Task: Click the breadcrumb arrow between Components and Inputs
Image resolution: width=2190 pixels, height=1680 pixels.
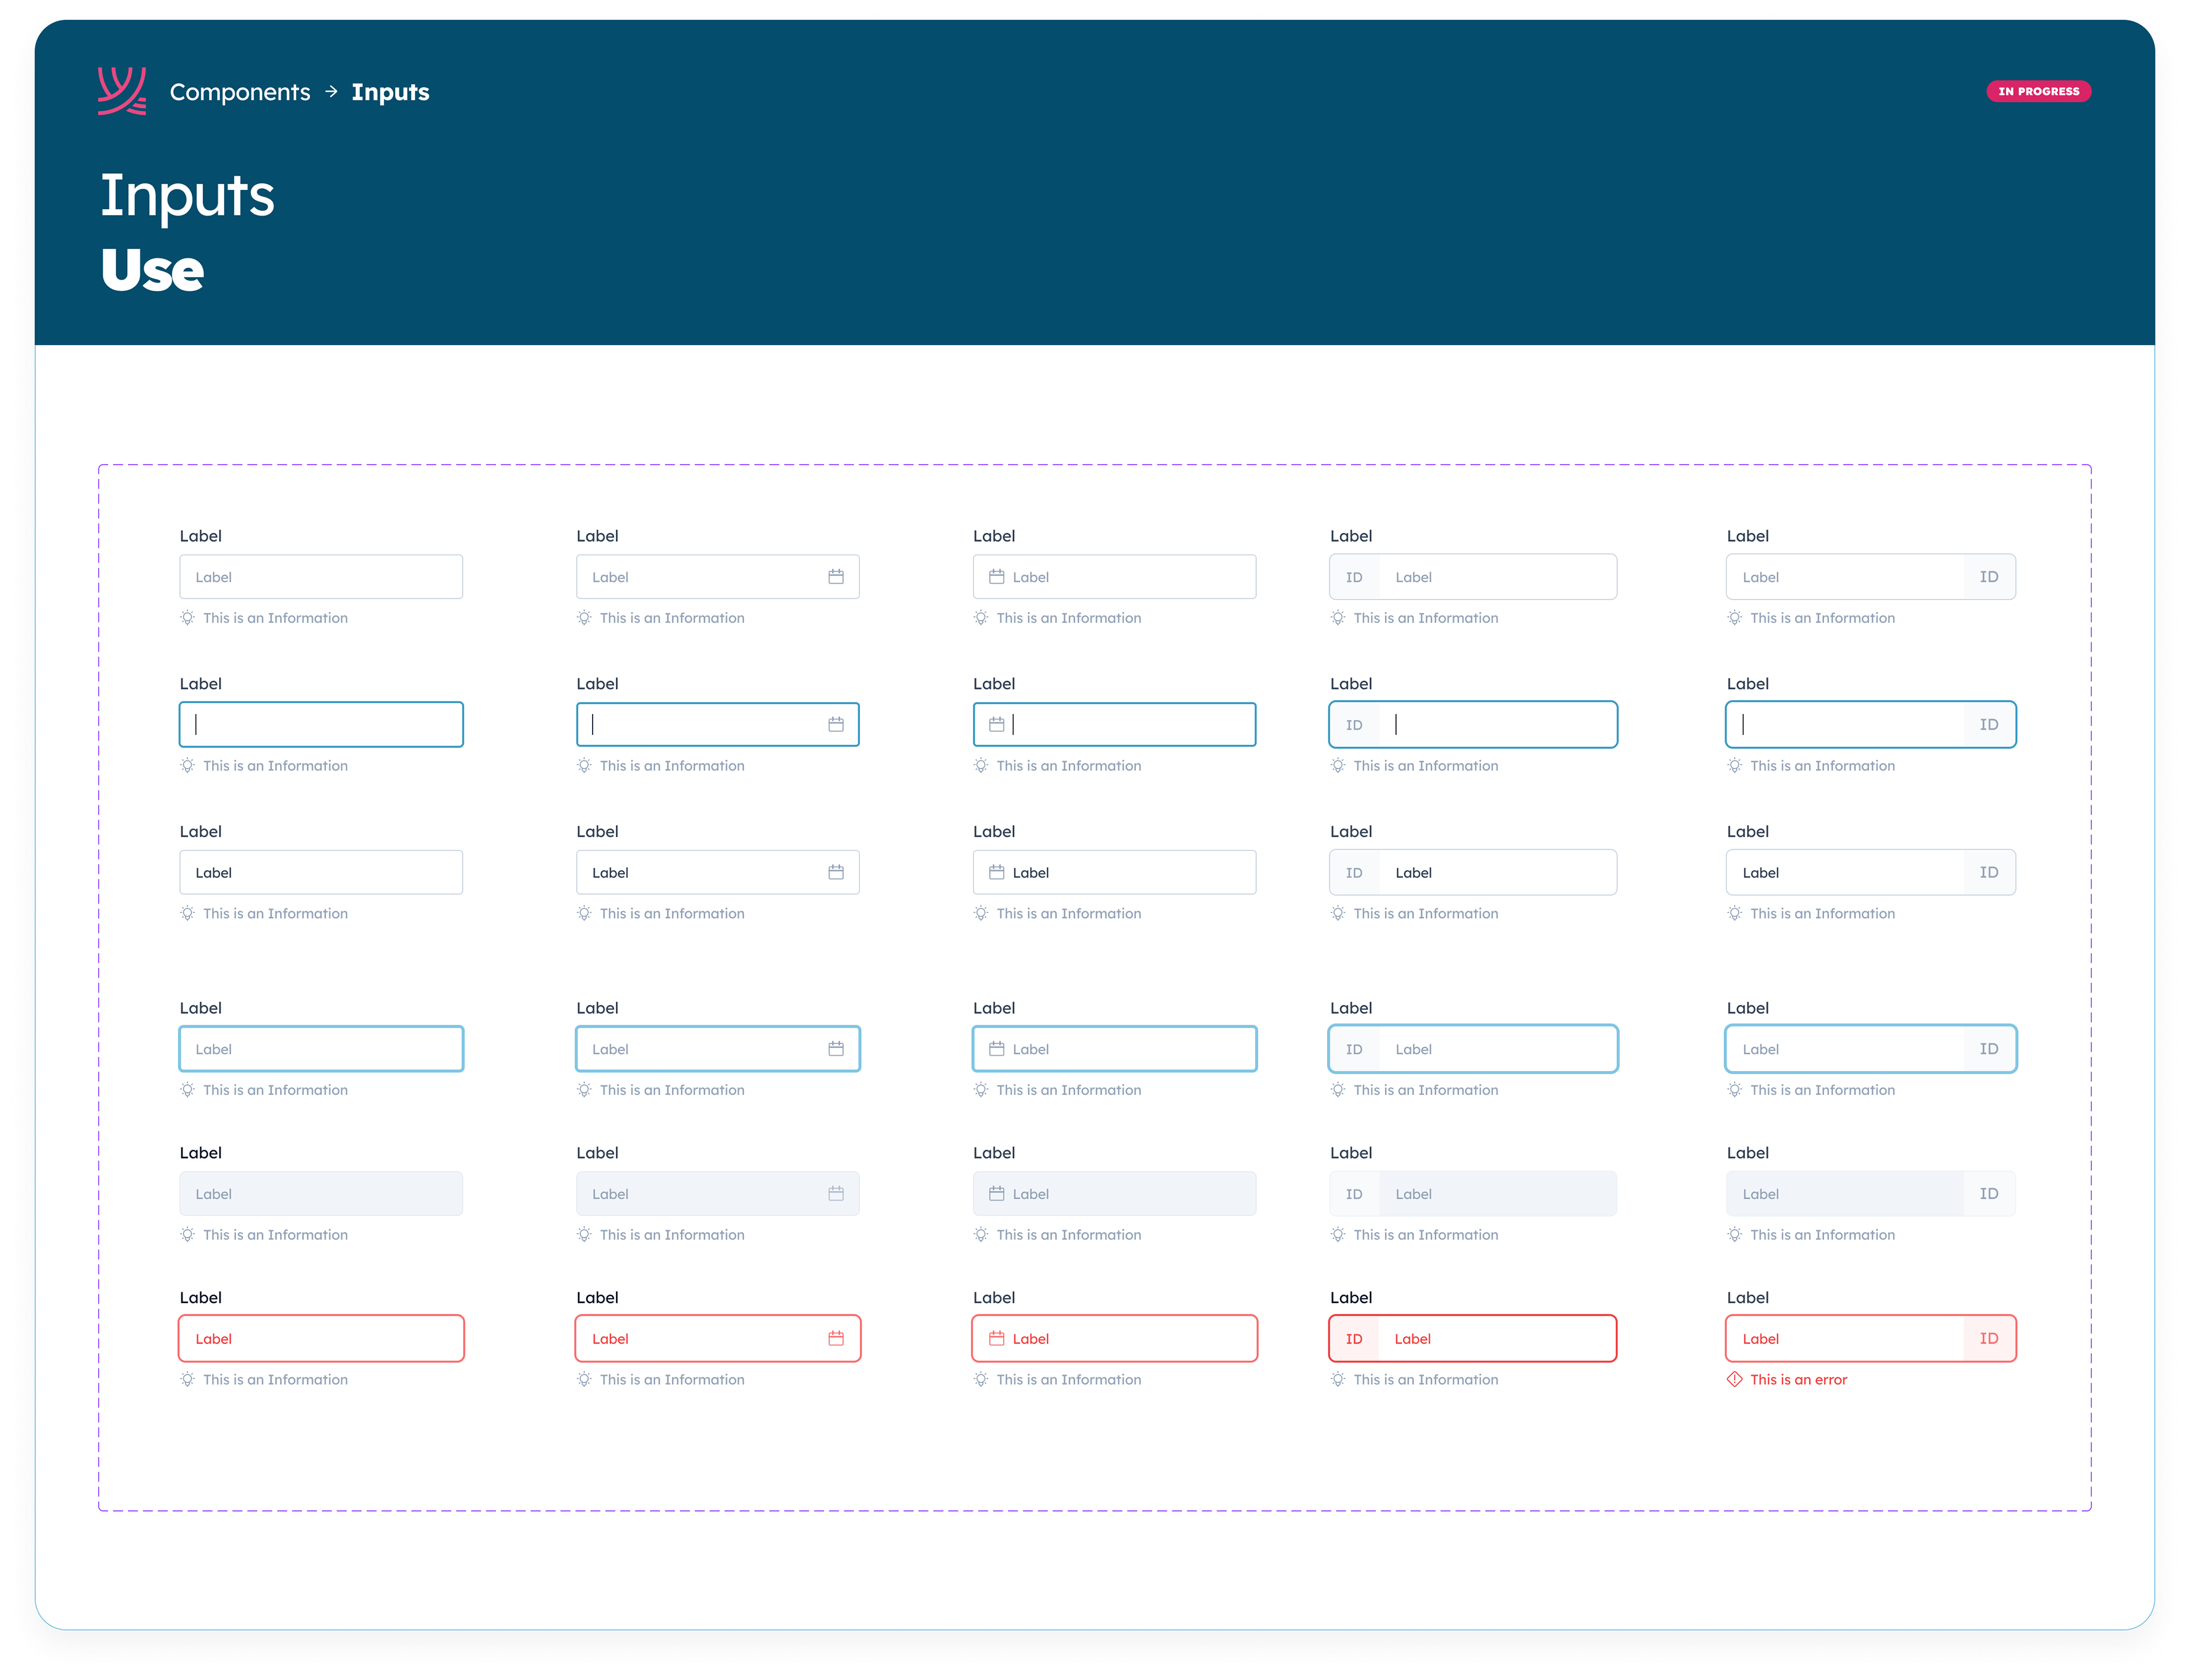Action: (331, 91)
